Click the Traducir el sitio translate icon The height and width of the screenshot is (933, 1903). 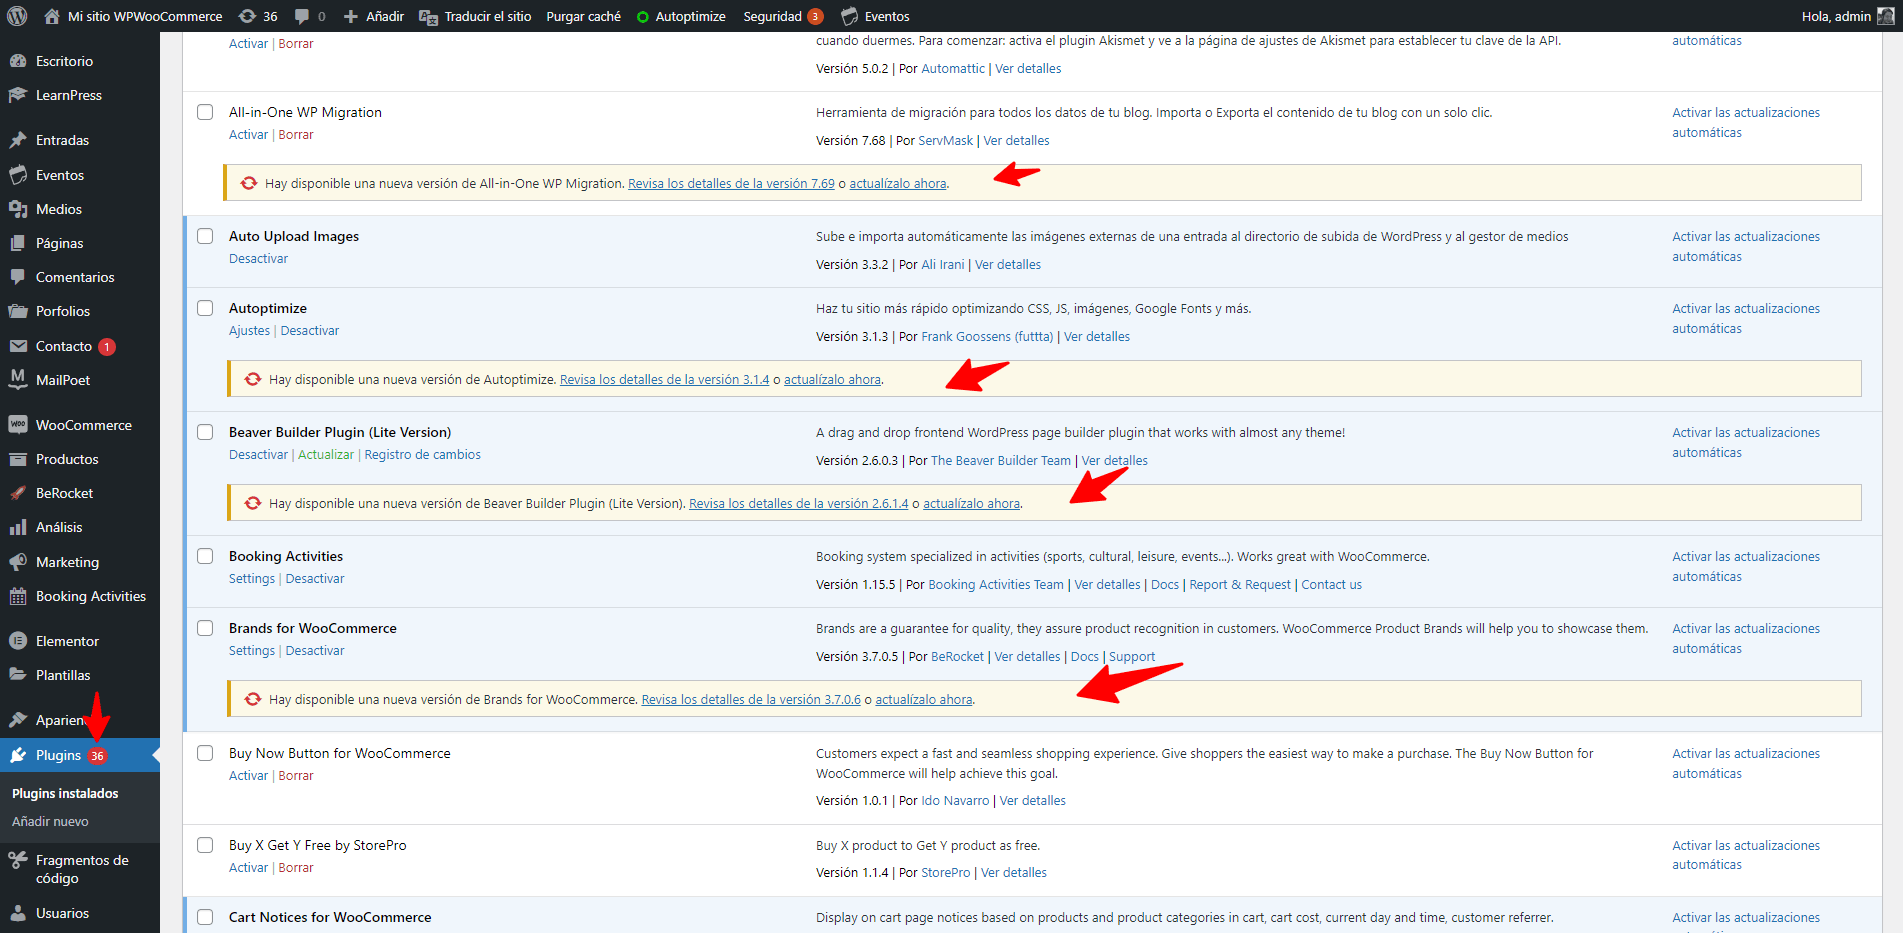tap(428, 16)
